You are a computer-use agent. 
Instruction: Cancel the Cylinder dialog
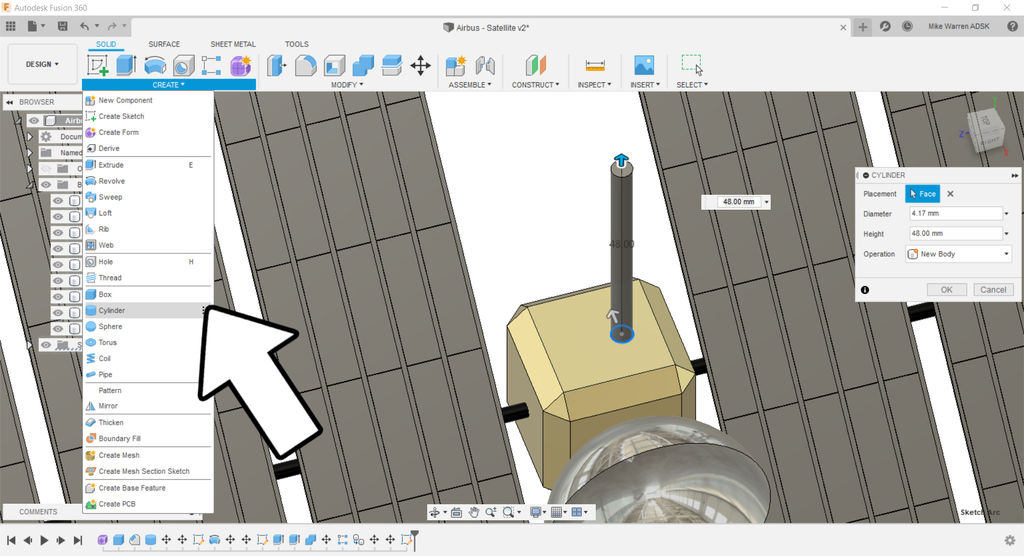point(993,289)
